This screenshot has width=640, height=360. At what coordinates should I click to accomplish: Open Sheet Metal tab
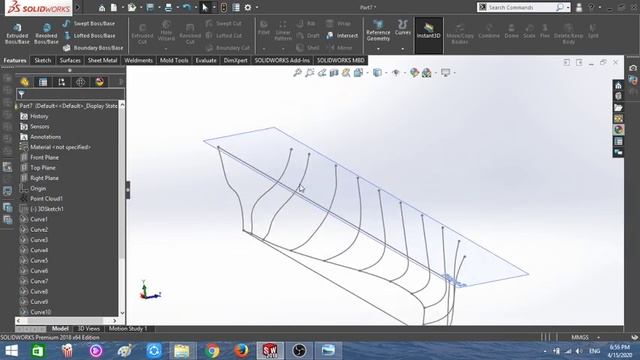[x=102, y=60]
